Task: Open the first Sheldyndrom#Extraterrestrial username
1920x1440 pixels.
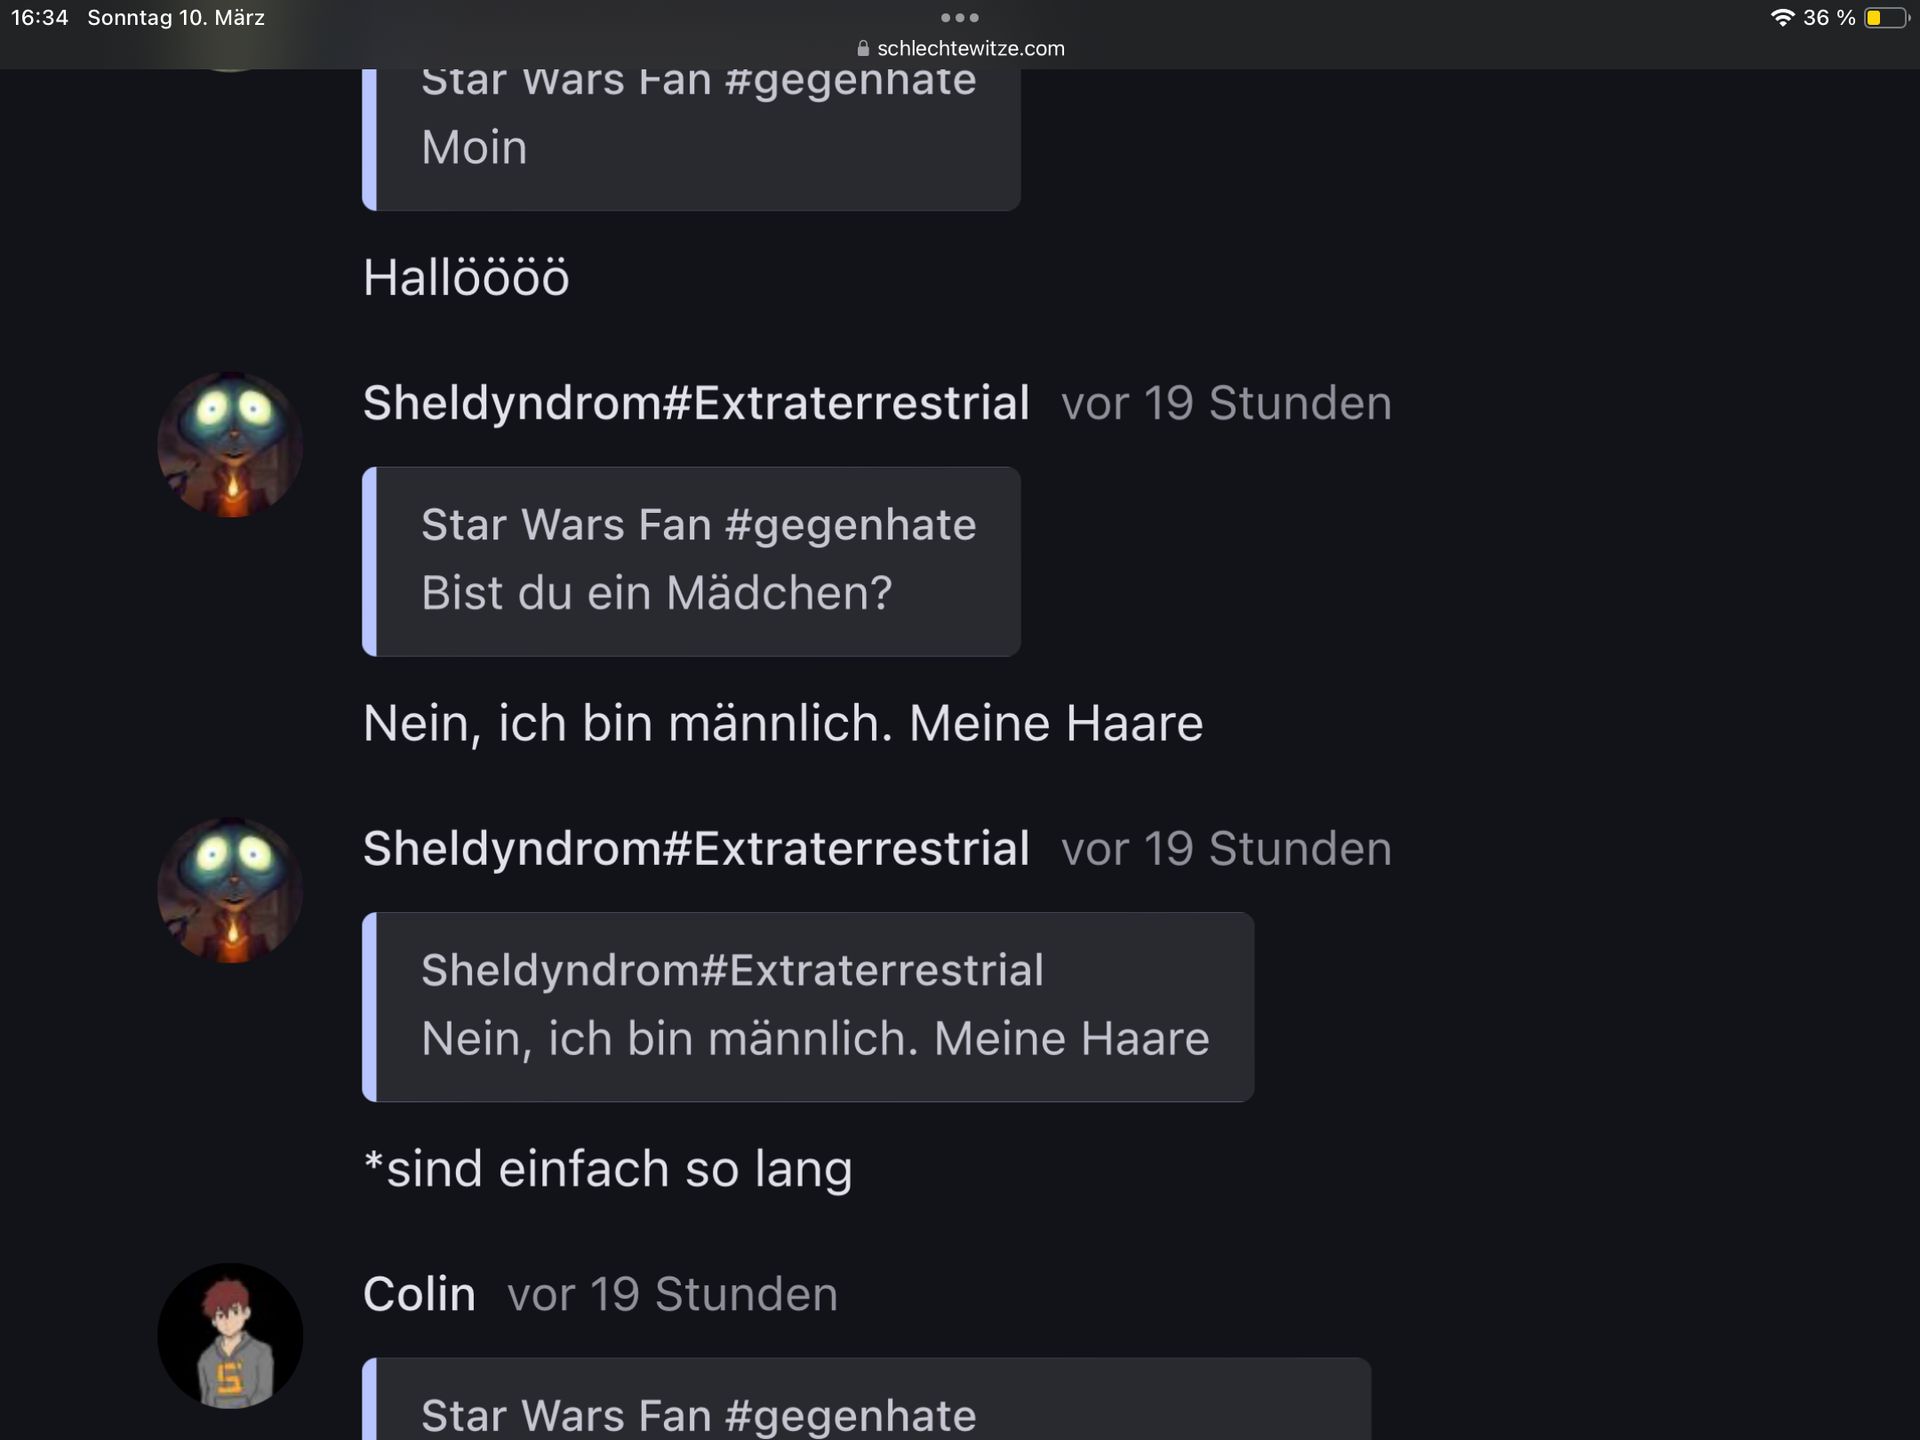Action: [696, 403]
